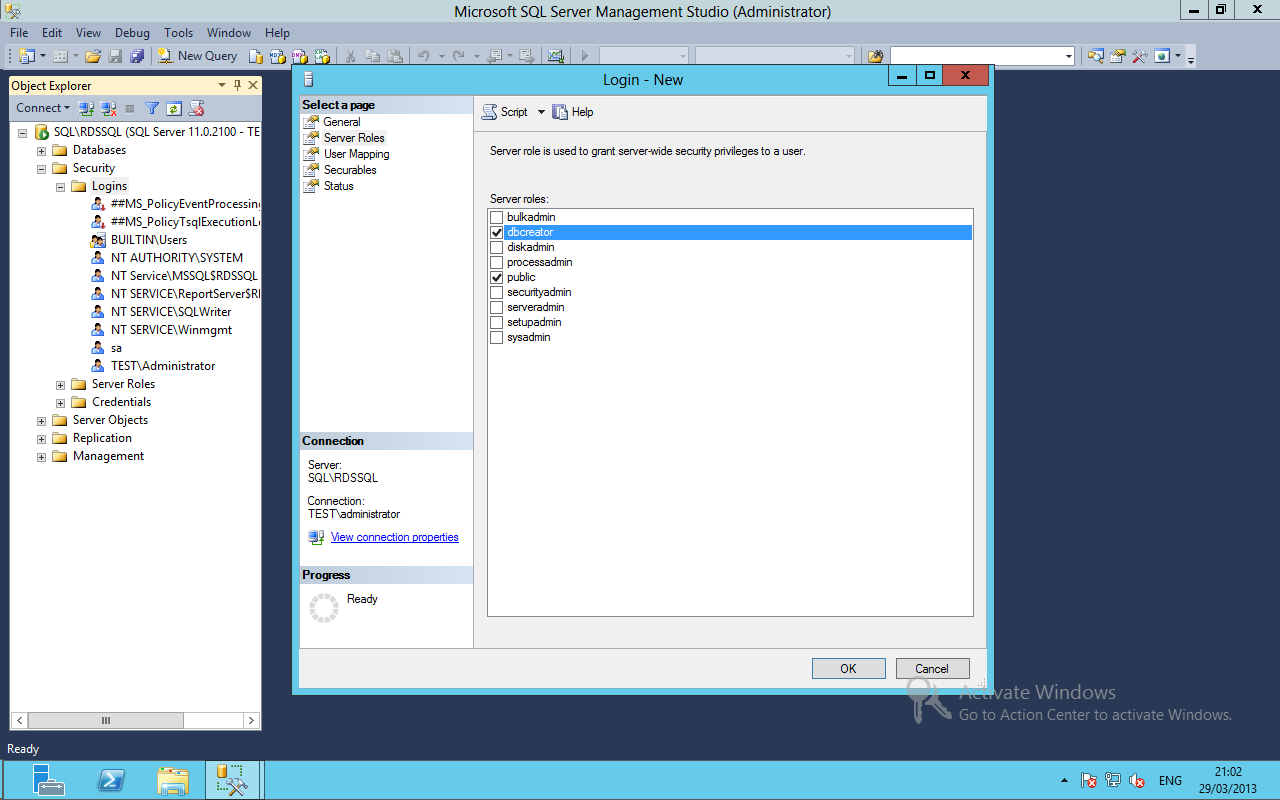This screenshot has width=1280, height=800.
Task: Cancel the Login - New dialog
Action: (932, 669)
